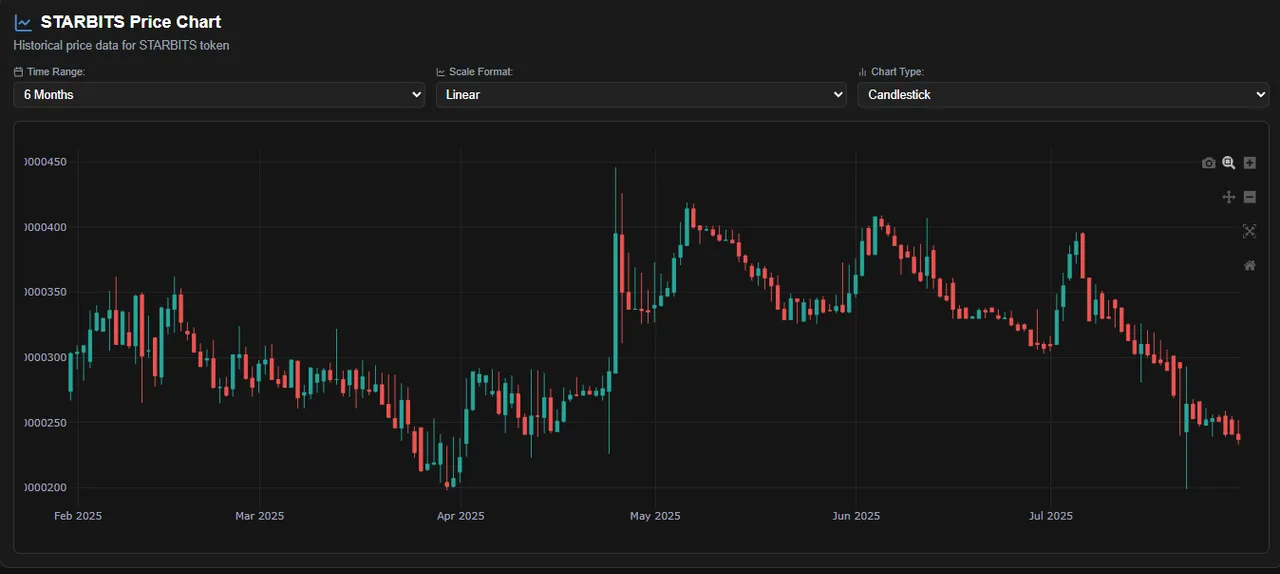Open the Chart Type dropdown showing Candlestick
The height and width of the screenshot is (574, 1280).
tap(1063, 95)
